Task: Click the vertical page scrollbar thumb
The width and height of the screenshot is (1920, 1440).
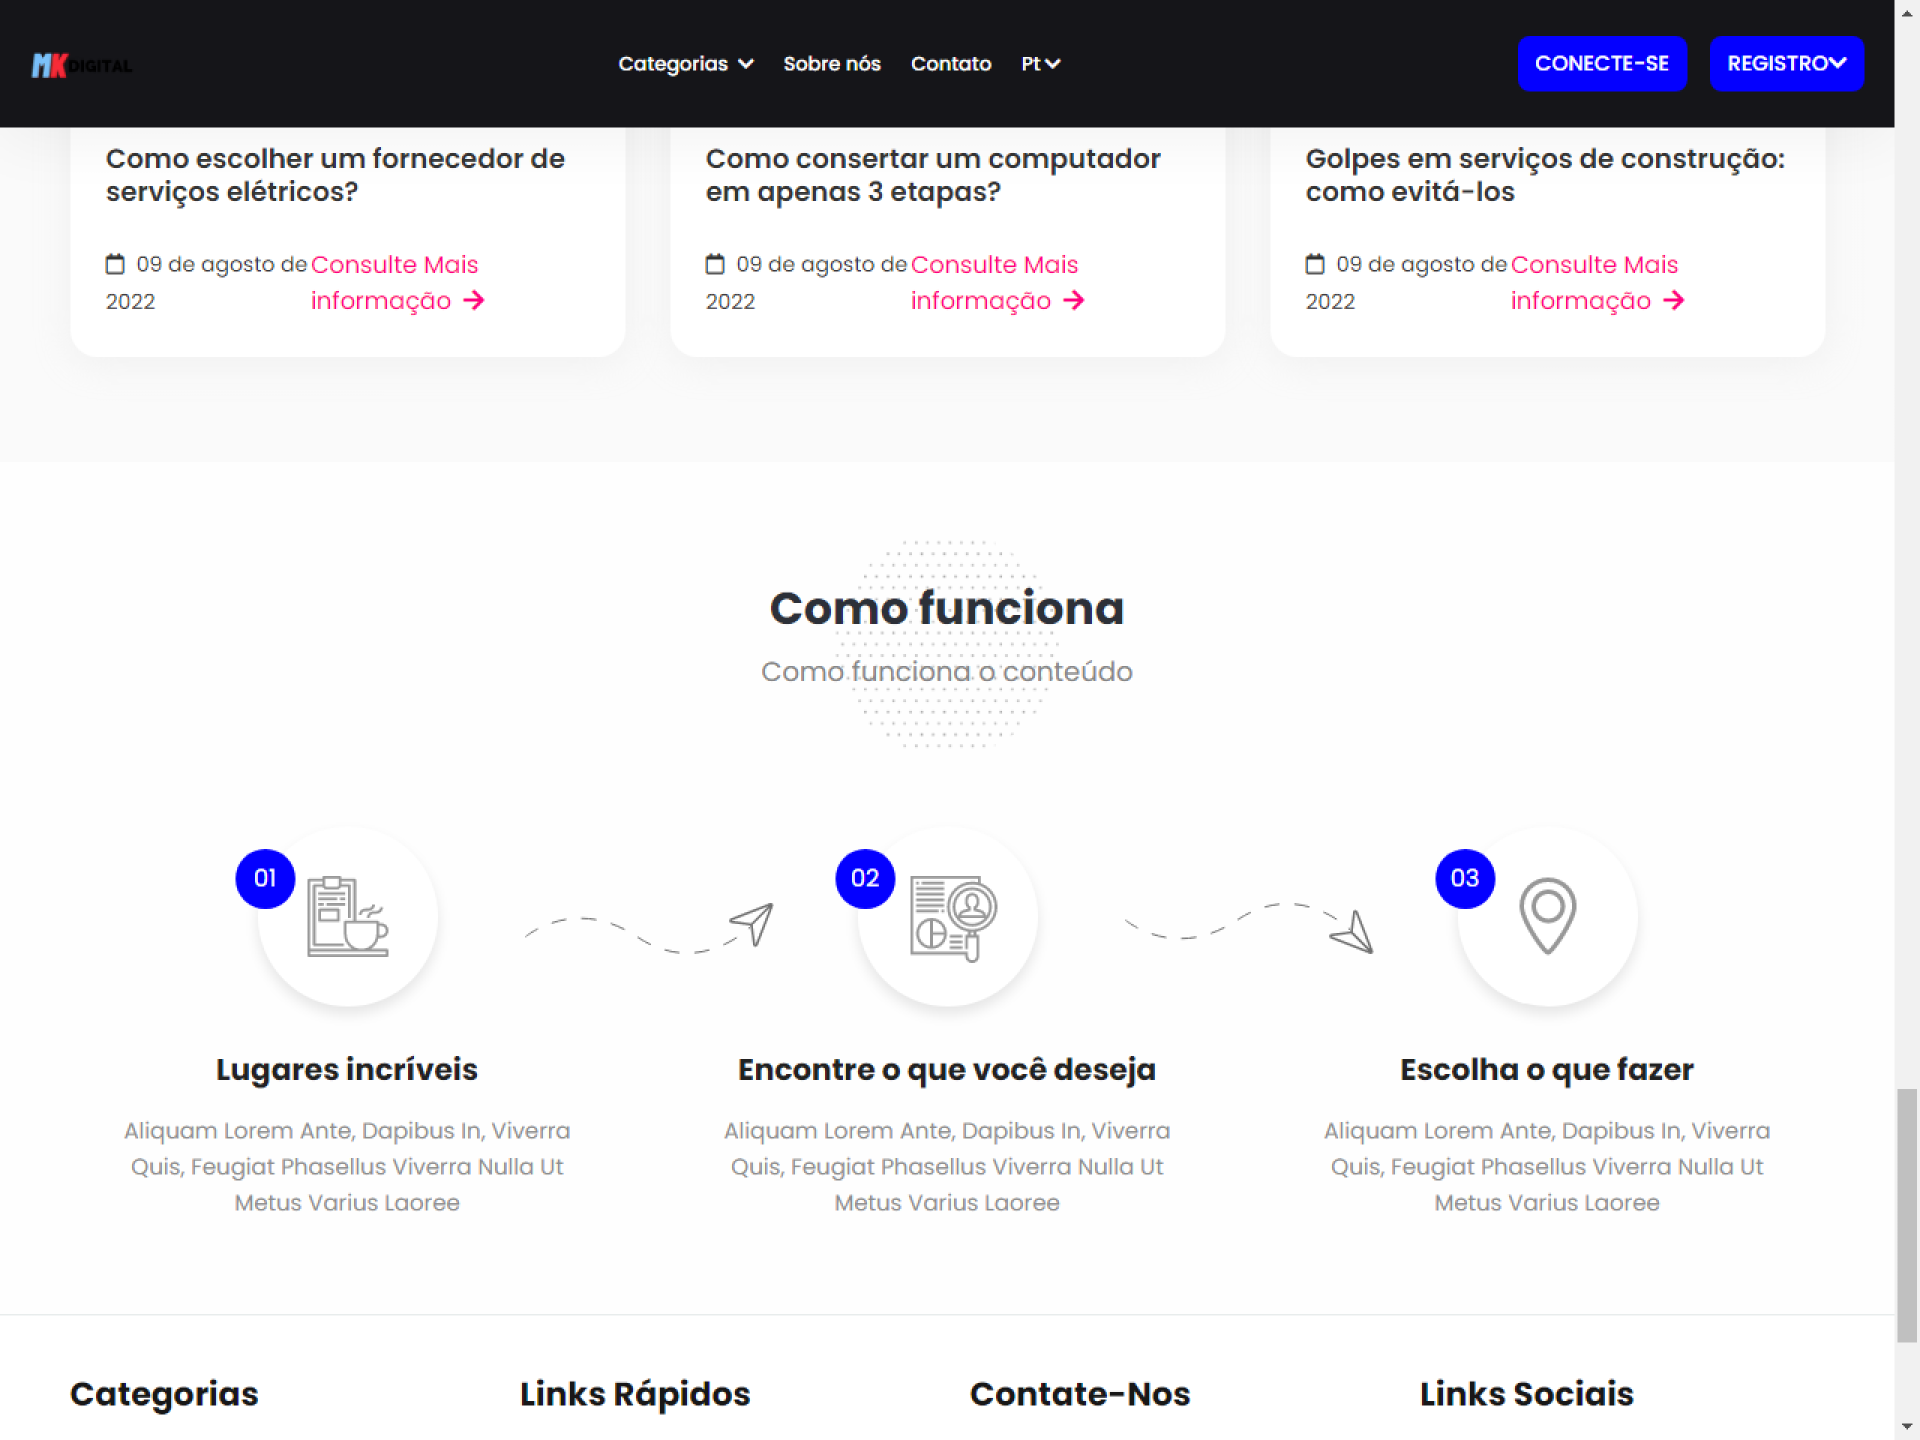Action: pos(1907,1214)
